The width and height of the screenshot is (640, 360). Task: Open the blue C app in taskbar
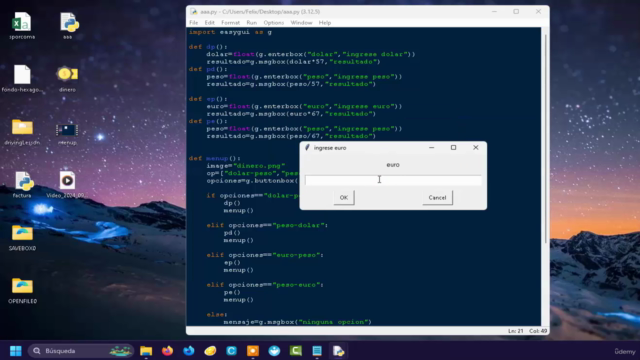tap(231, 351)
